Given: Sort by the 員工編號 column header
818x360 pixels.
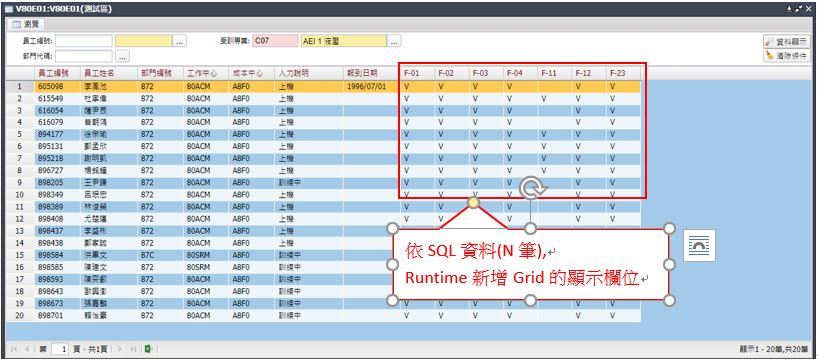Looking at the screenshot, I should (58, 74).
